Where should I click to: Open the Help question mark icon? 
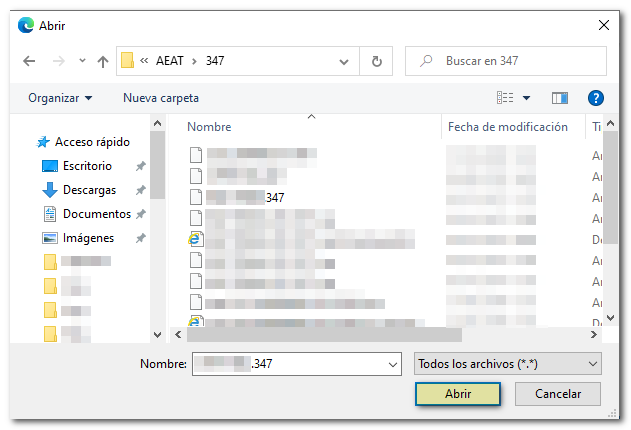pos(596,98)
